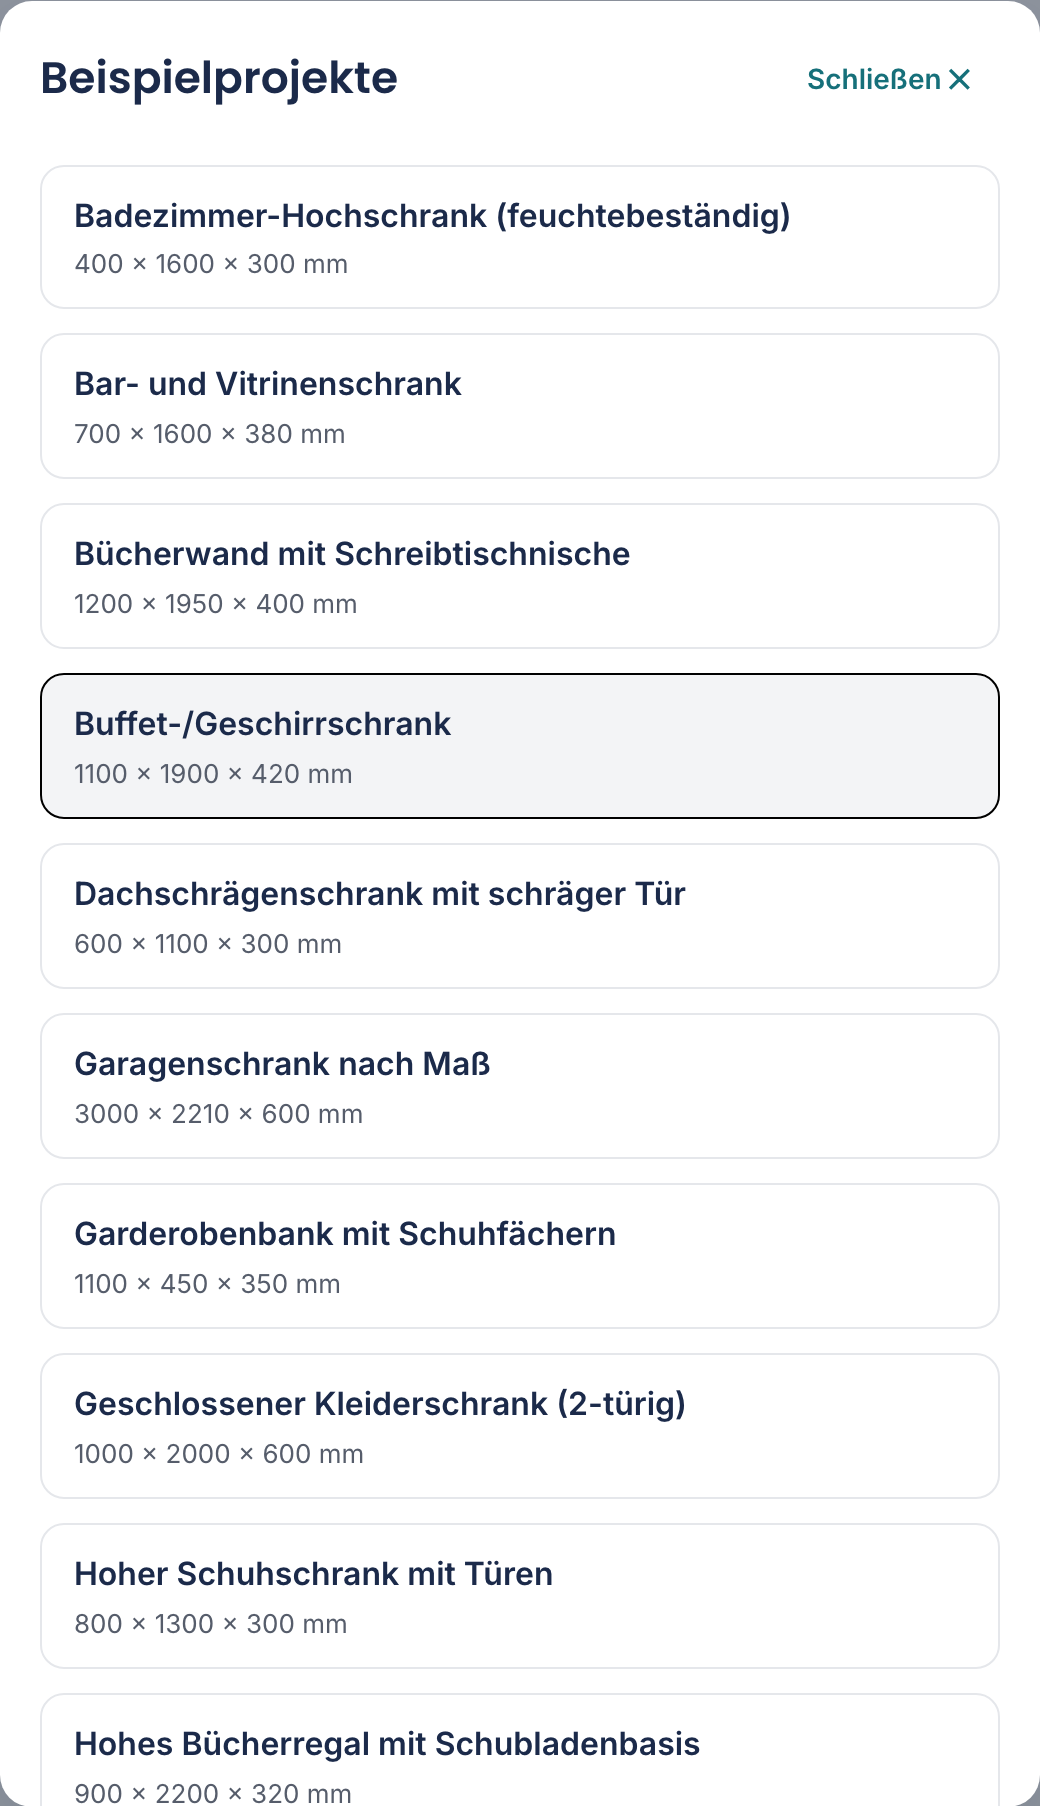Click the 700 × 1600 × 380 mm dimensions
The width and height of the screenshot is (1040, 1806).
coord(210,434)
